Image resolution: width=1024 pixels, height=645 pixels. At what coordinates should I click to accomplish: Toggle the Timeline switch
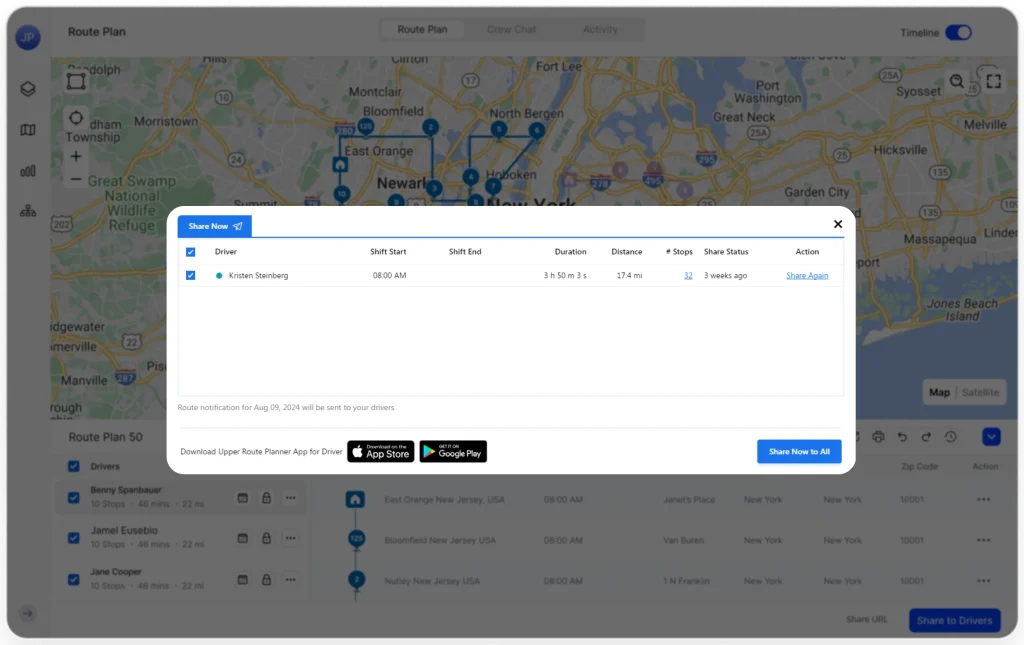[x=958, y=33]
